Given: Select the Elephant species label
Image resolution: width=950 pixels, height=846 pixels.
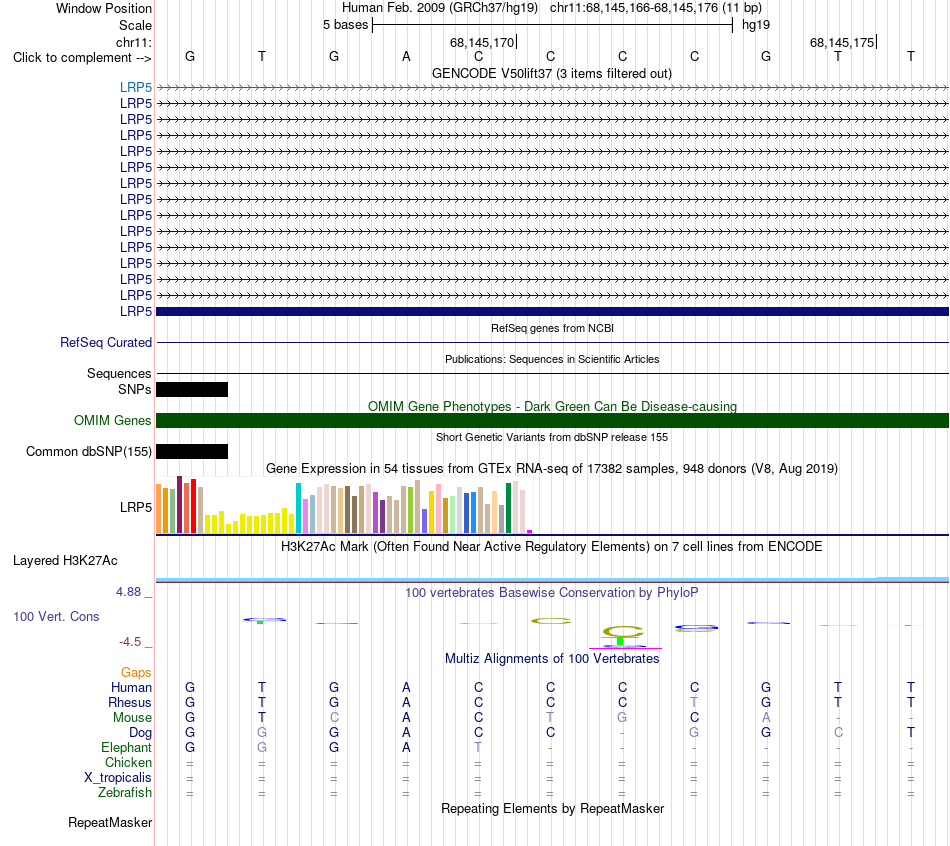Looking at the screenshot, I should click(127, 747).
